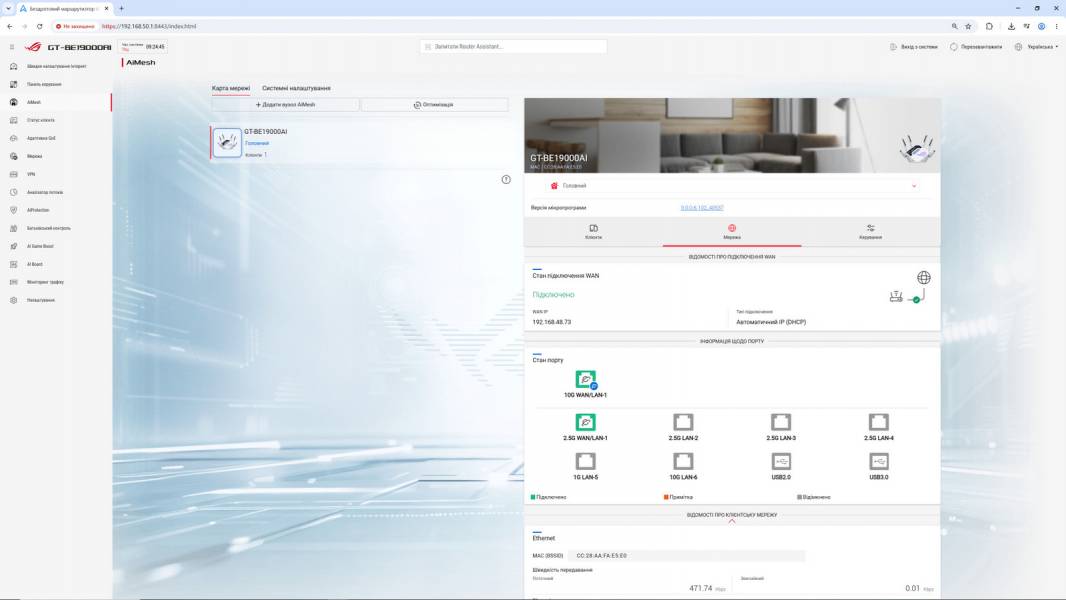The image size is (1066, 600).
Task: Collapse the client network info section chevron
Action: (732, 521)
